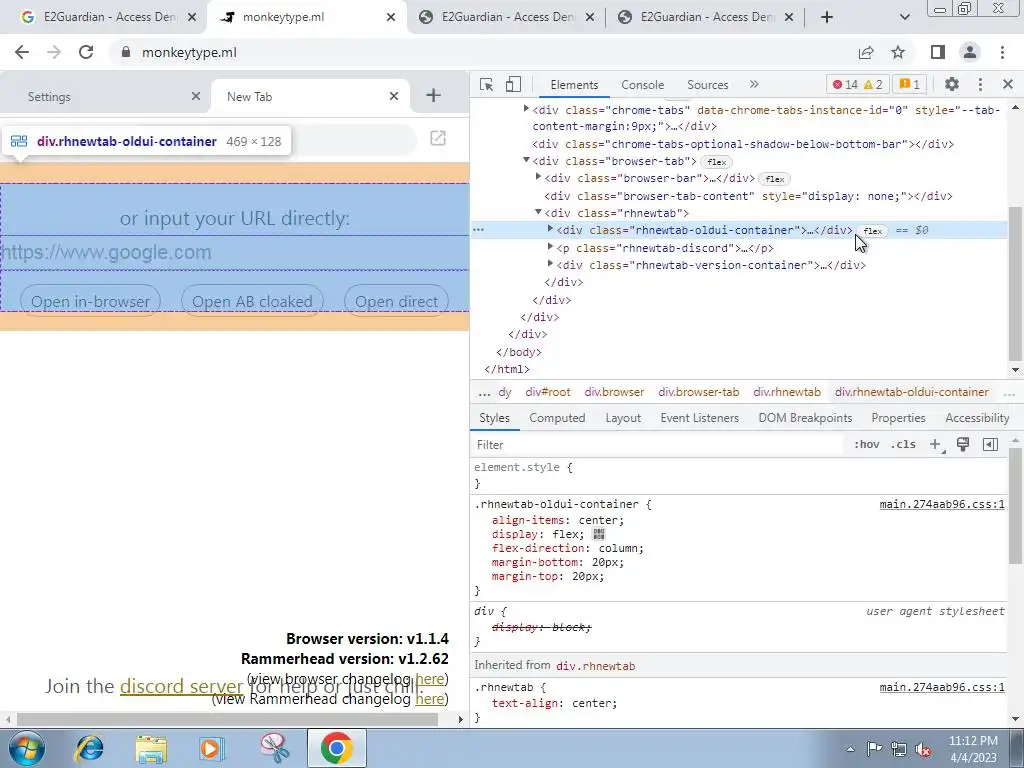Add new style rule plus icon

pos(935,444)
